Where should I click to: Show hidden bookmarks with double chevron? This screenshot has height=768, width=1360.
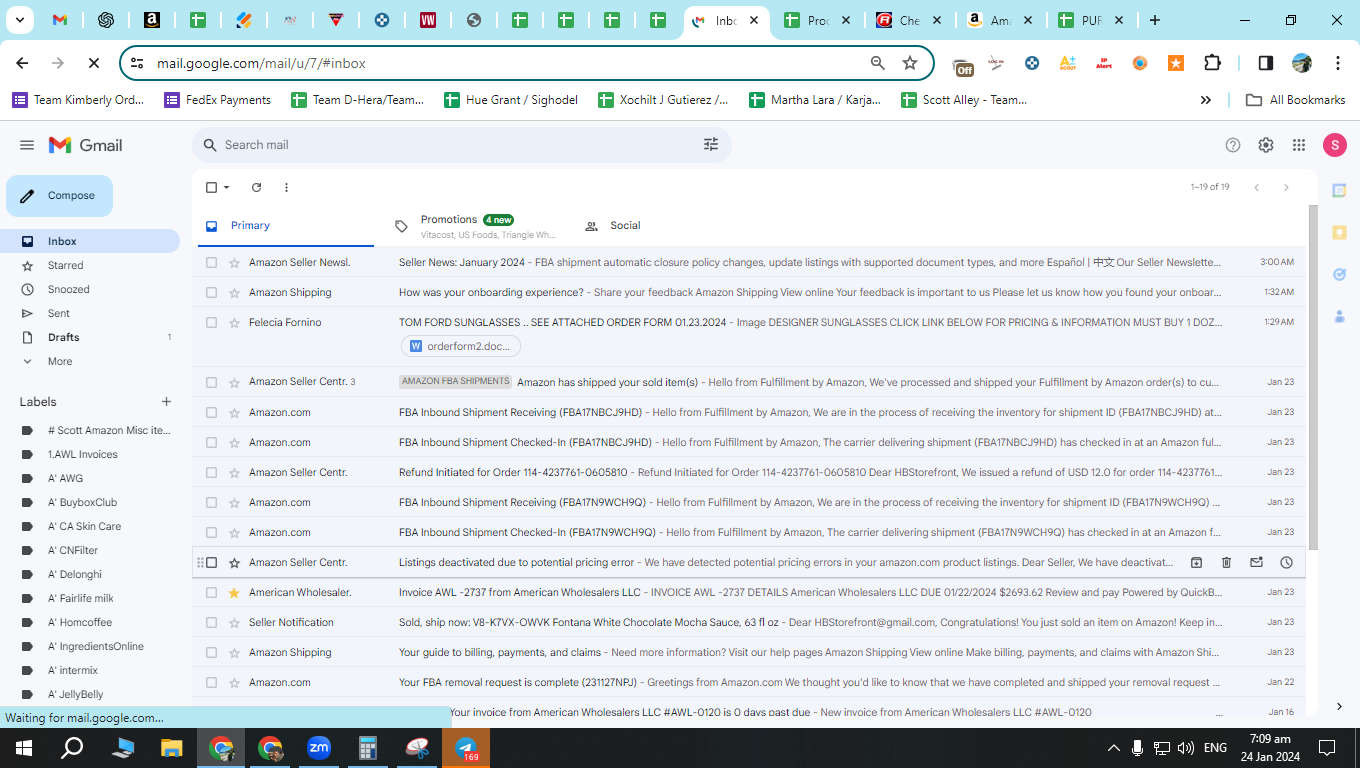[1206, 100]
